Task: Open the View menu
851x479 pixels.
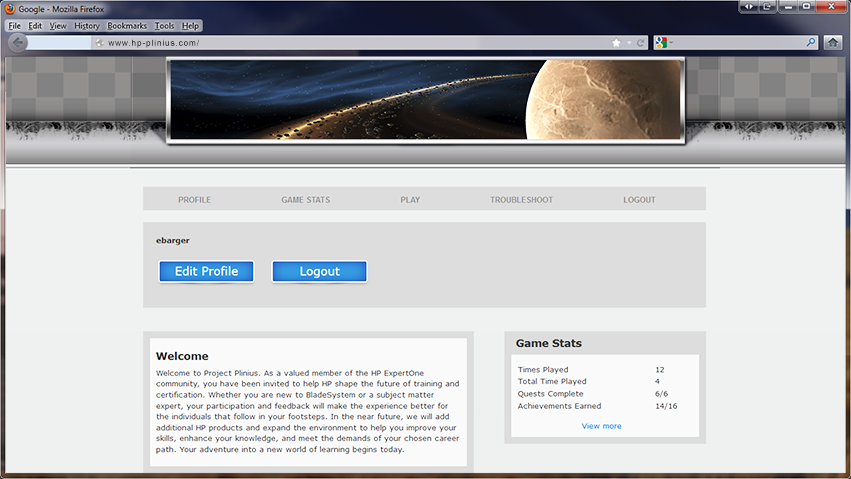Action: (58, 25)
